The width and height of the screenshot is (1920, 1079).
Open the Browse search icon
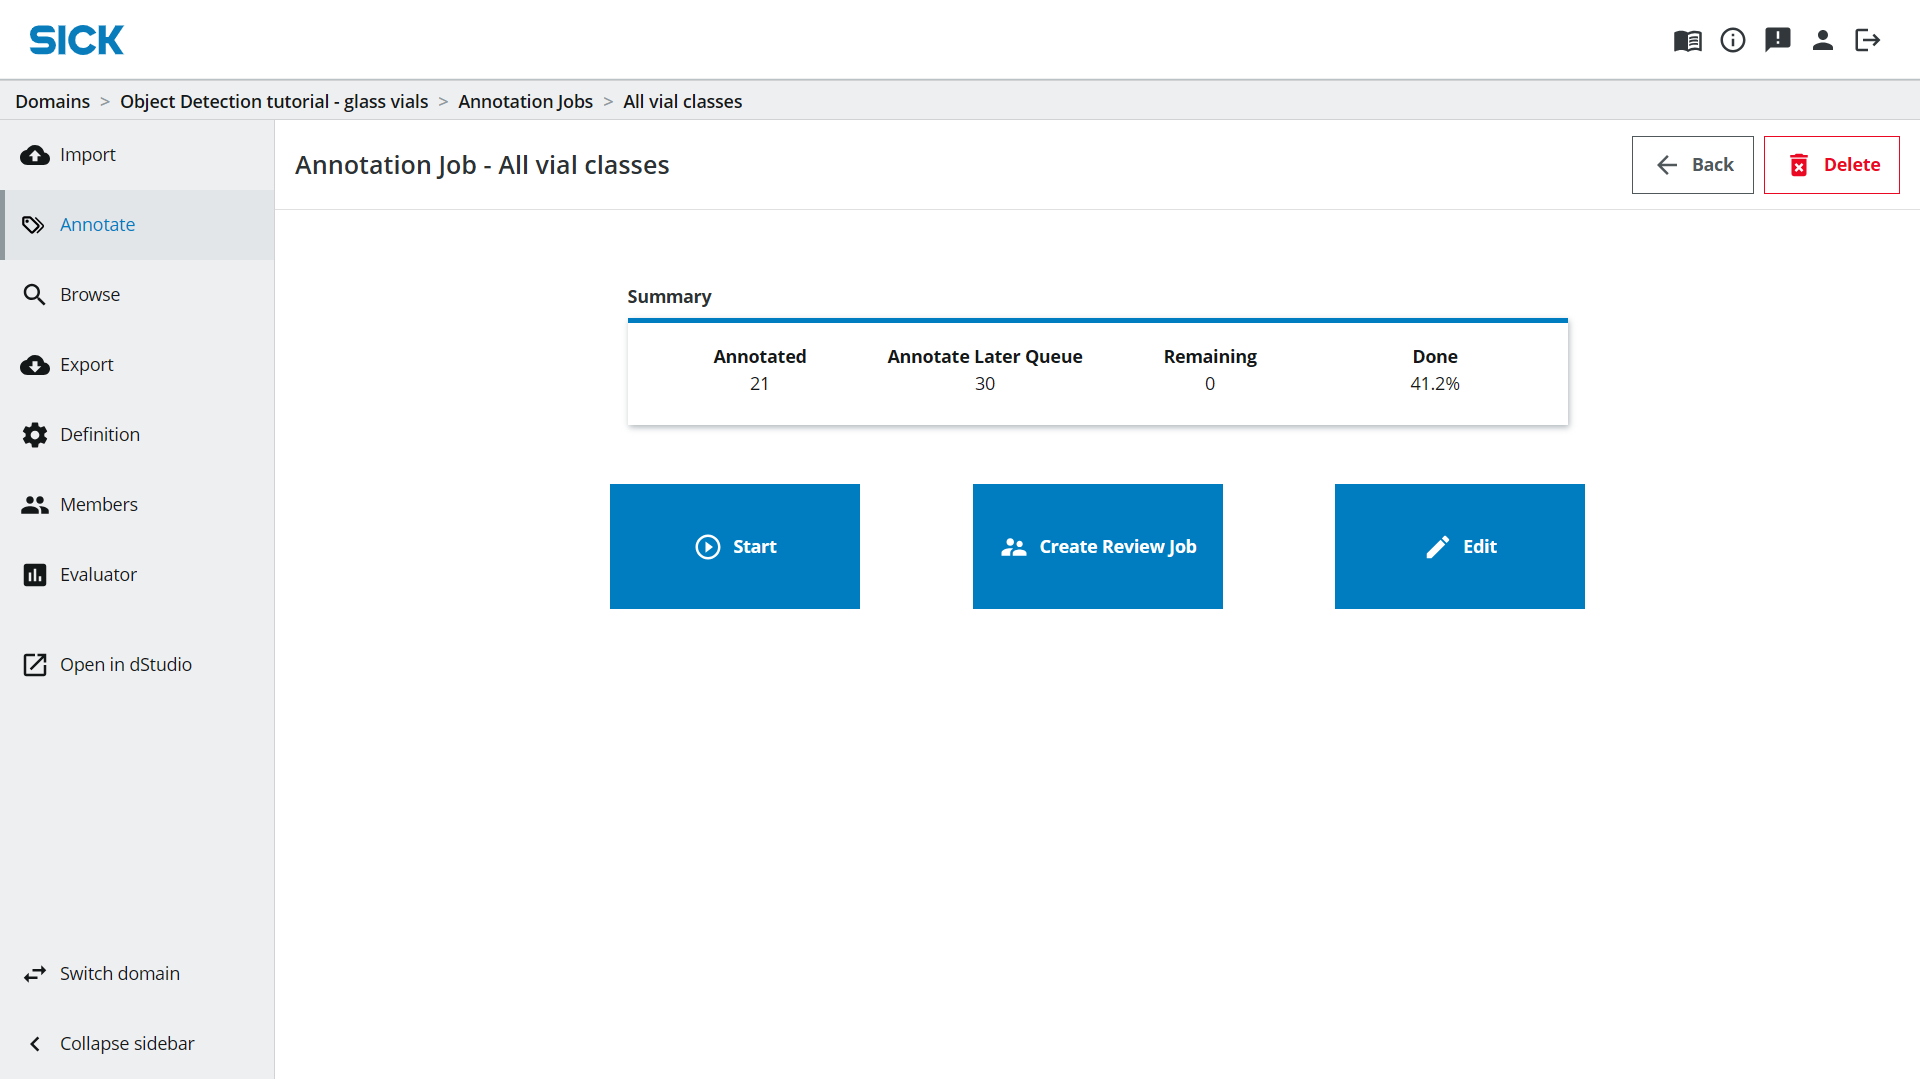pos(35,294)
